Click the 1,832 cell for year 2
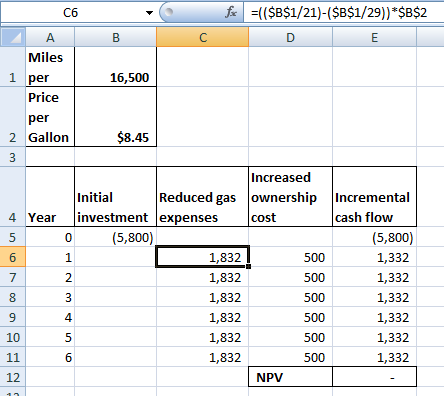Image resolution: width=444 pixels, height=396 pixels. (x=203, y=277)
